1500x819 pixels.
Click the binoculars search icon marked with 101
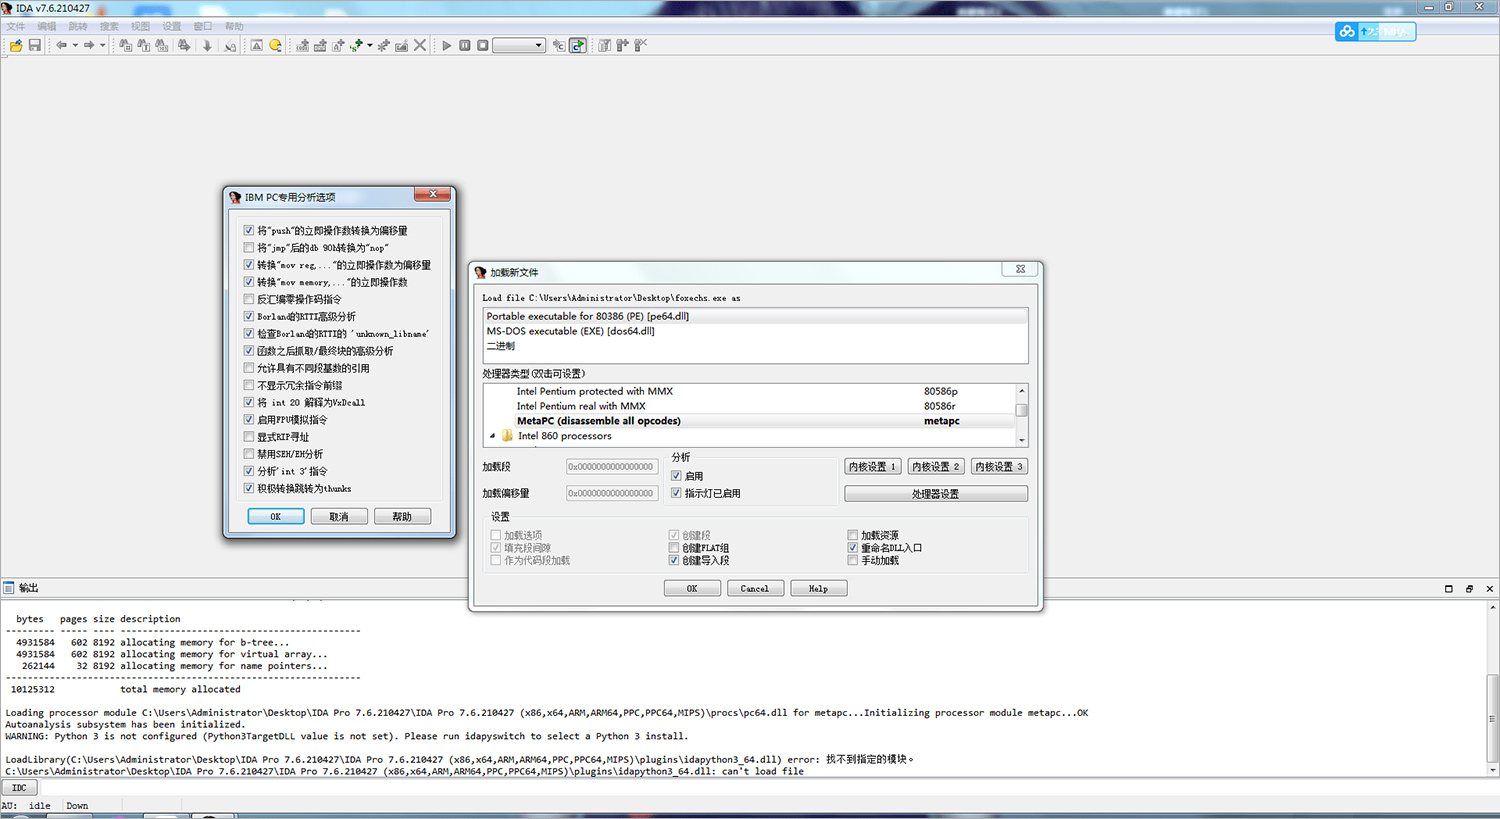point(161,45)
